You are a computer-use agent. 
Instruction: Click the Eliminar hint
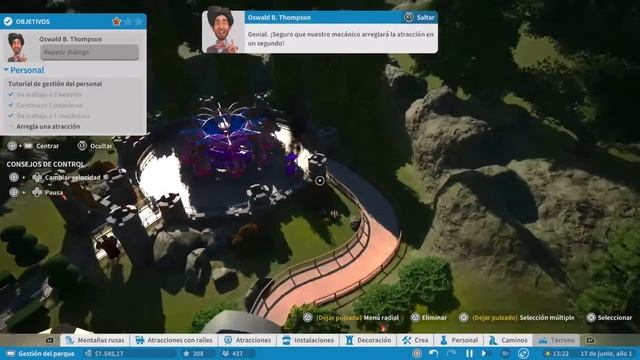click(434, 318)
